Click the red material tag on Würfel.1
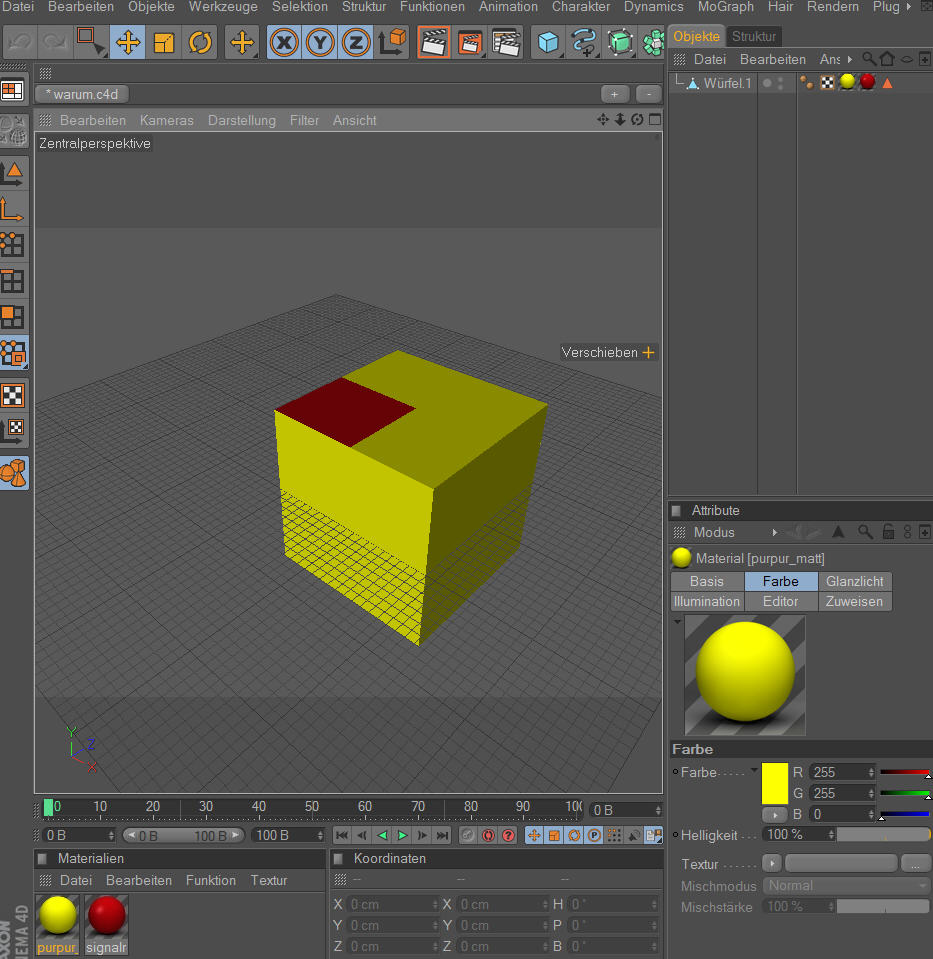The height and width of the screenshot is (959, 933). pyautogui.click(x=868, y=83)
